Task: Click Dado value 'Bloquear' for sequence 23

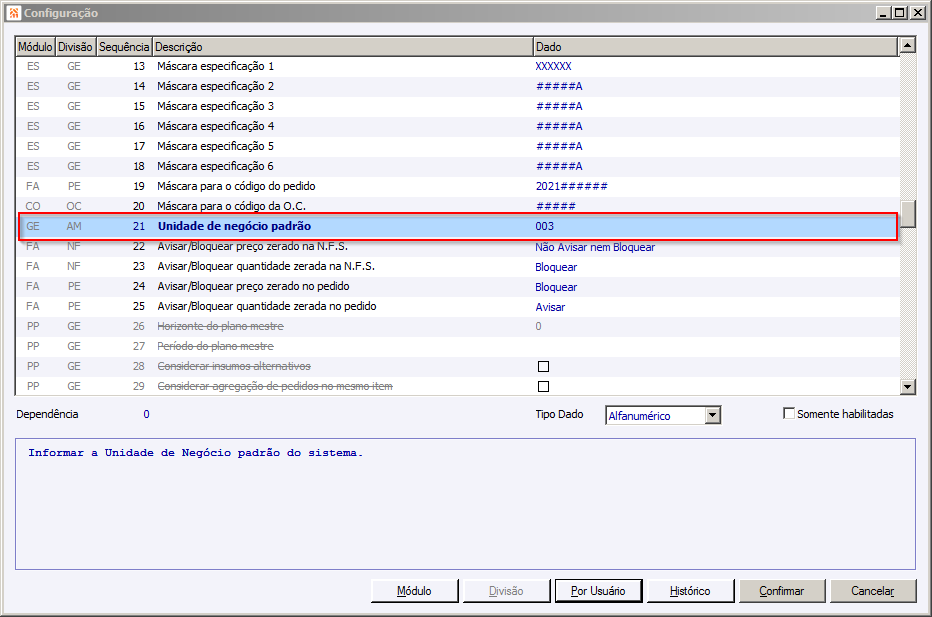Action: (556, 267)
